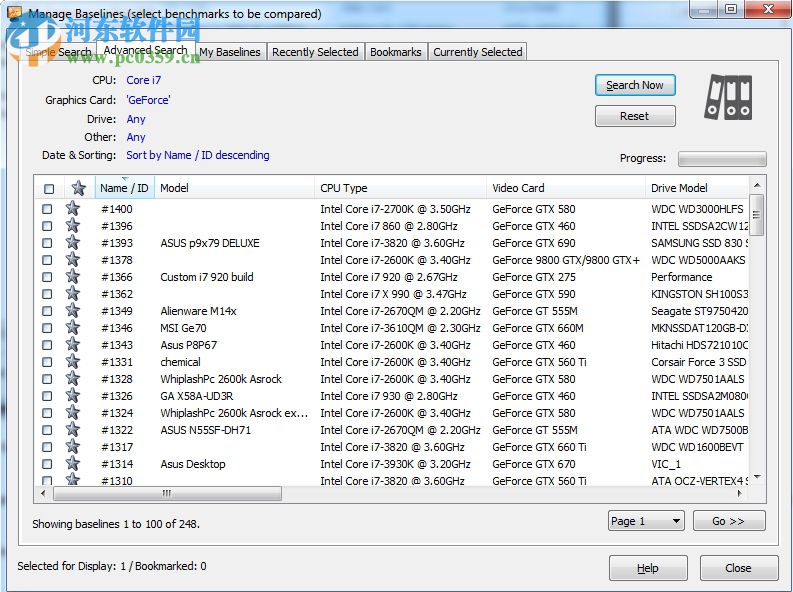The height and width of the screenshot is (592, 793).
Task: Change the Graphics Card filter 'GeForce'
Action: pos(148,100)
